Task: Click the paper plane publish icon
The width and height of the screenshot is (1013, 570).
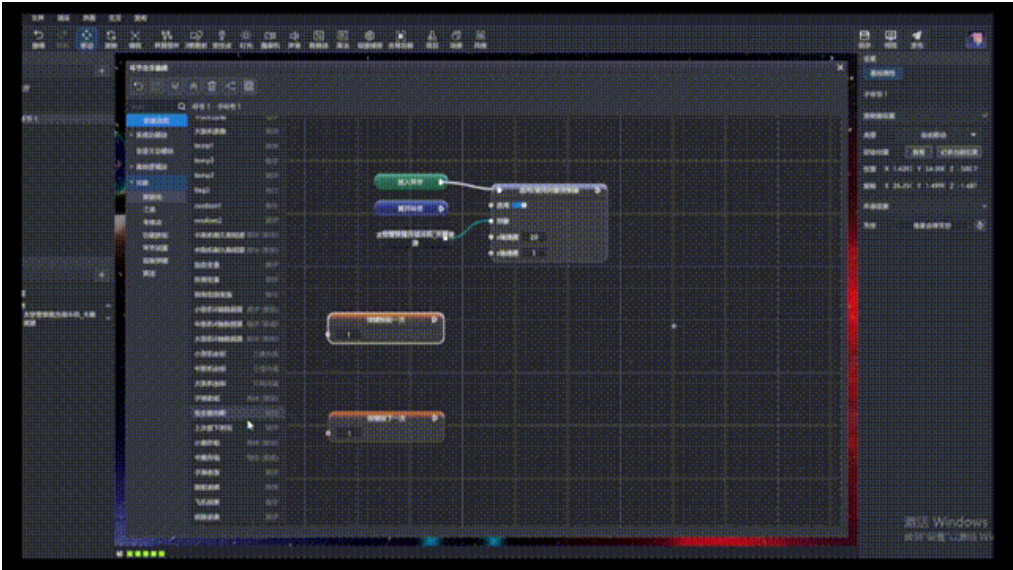Action: point(916,37)
